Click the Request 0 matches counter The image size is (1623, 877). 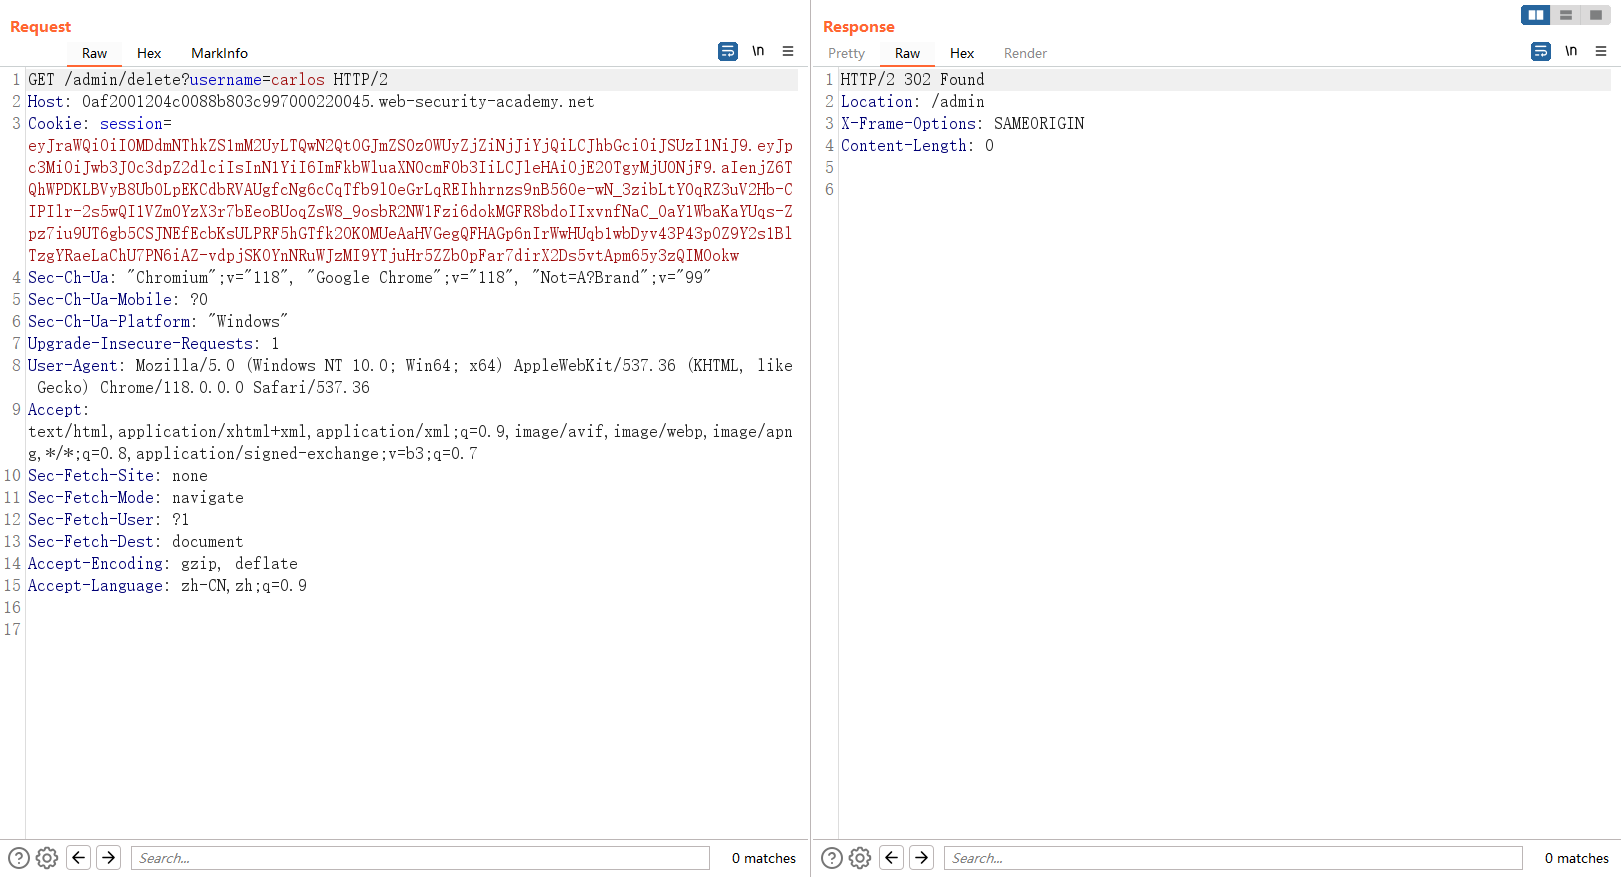click(x=764, y=858)
